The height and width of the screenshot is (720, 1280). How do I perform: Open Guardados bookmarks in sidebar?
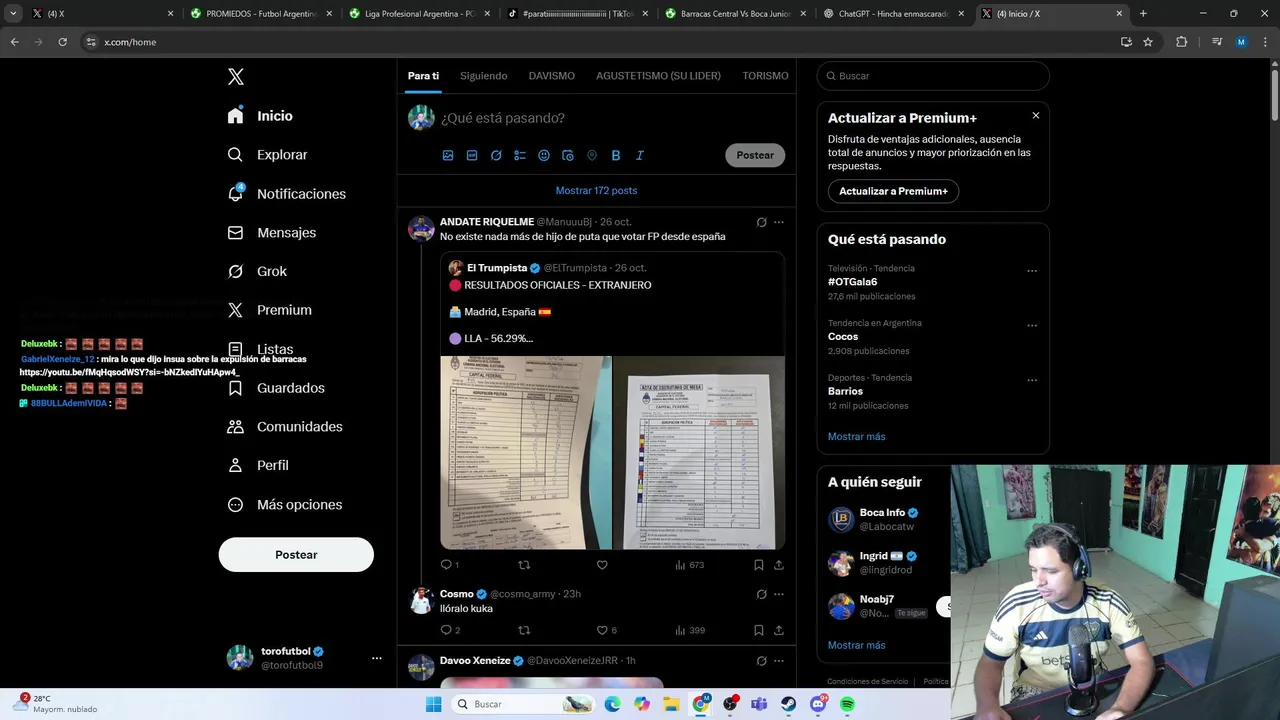point(275,388)
